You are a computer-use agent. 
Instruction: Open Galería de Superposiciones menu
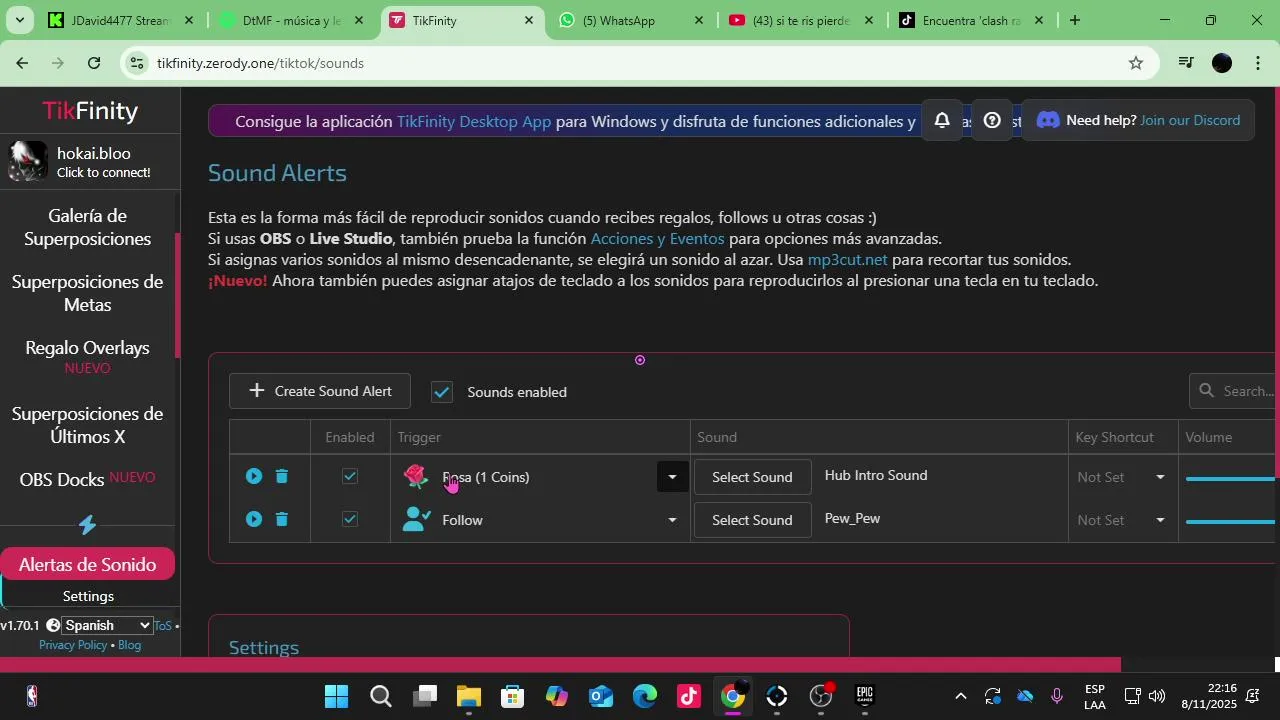[x=87, y=227]
